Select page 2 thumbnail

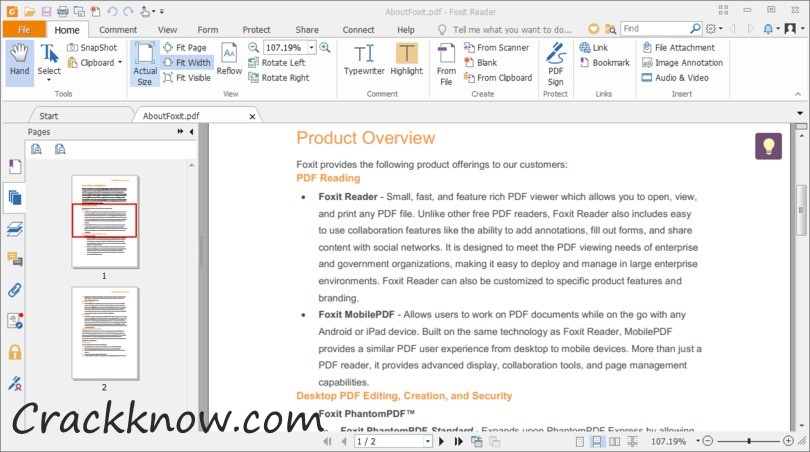(105, 333)
